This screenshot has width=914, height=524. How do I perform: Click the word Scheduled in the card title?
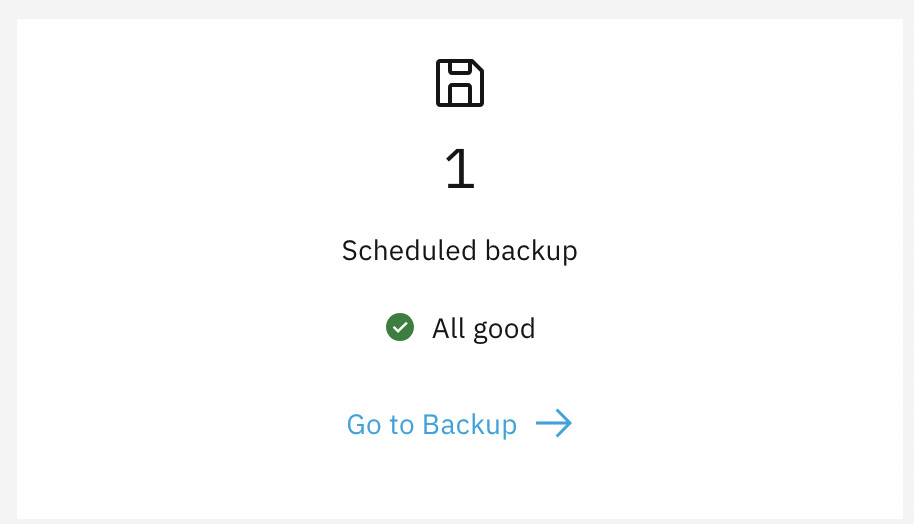409,251
